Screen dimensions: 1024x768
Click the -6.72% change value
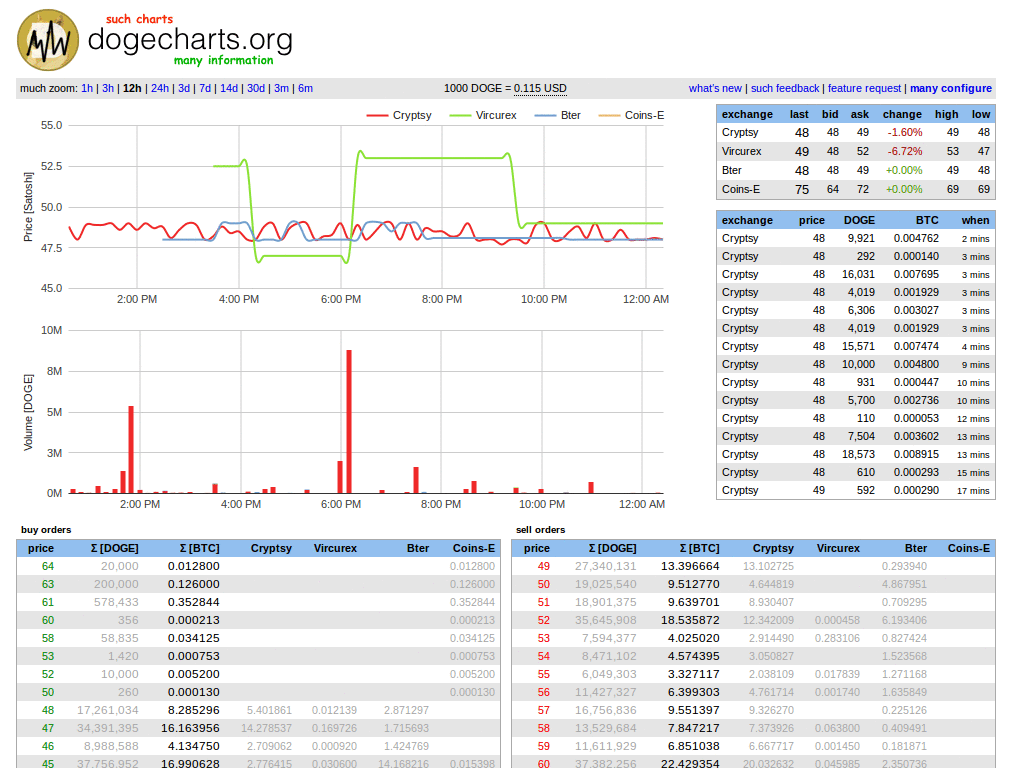click(904, 152)
